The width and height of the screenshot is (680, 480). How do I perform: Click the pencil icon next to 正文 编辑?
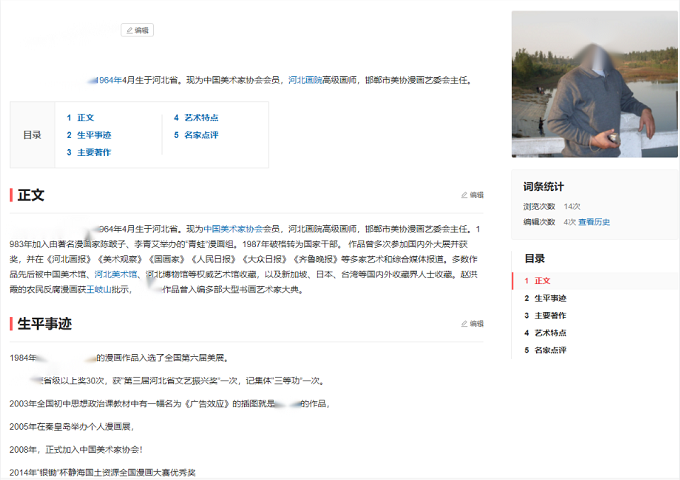[464, 195]
